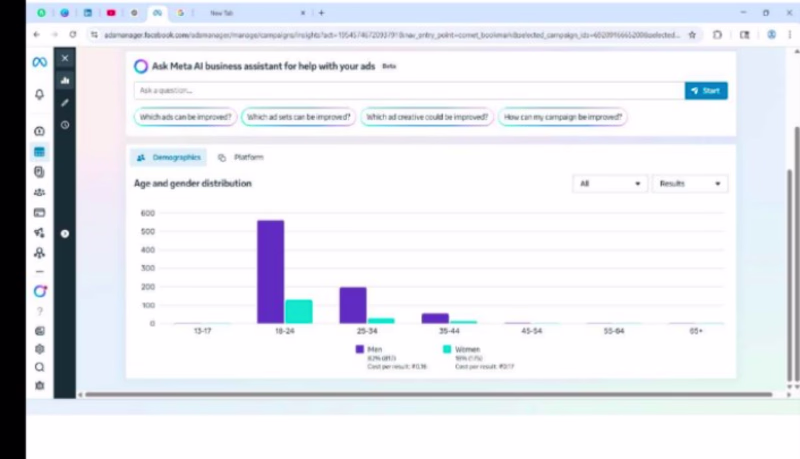The height and width of the screenshot is (459, 800).
Task: Switch to the Demographics tab
Action: (169, 158)
